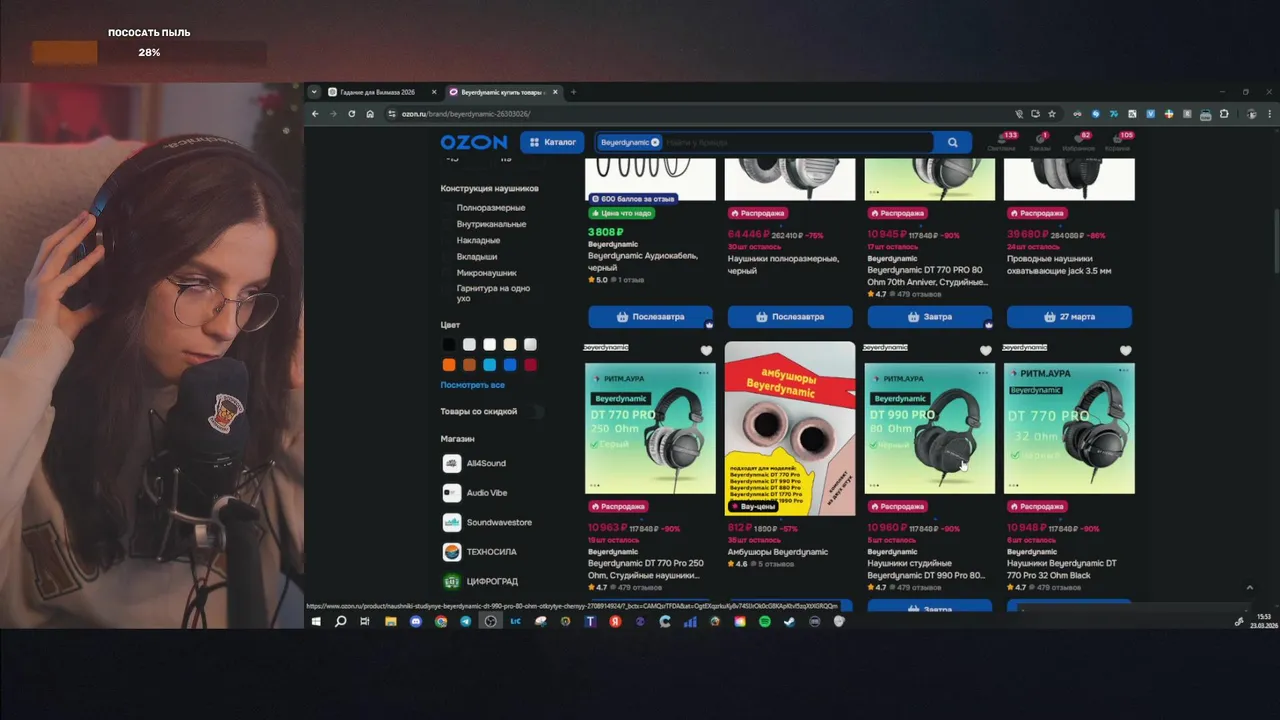Open Windows Start menu
The height and width of the screenshot is (720, 1280).
(316, 621)
